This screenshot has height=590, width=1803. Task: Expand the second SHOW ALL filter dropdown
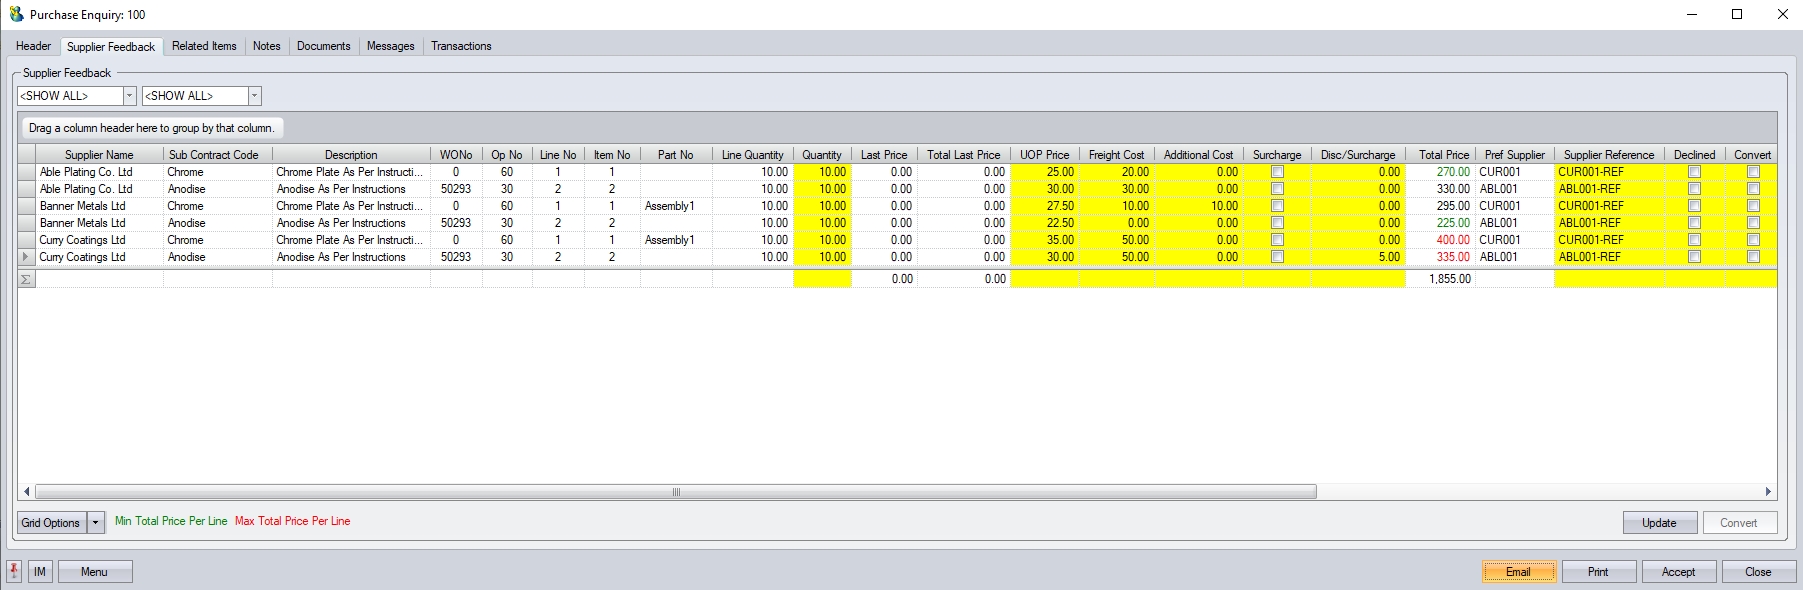[x=254, y=96]
